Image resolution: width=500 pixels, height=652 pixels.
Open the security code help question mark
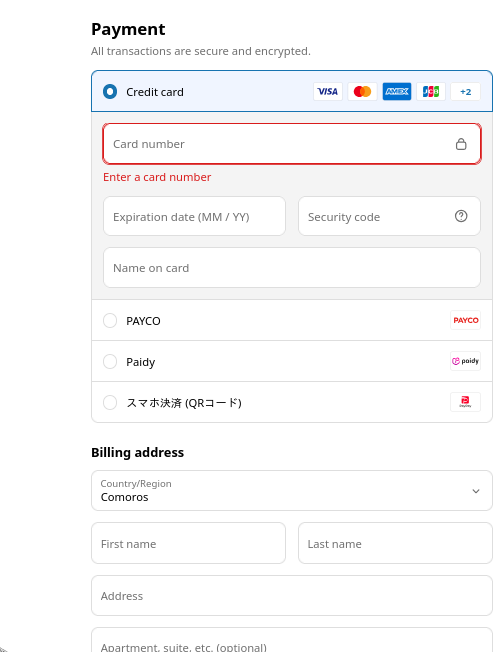pos(461,216)
